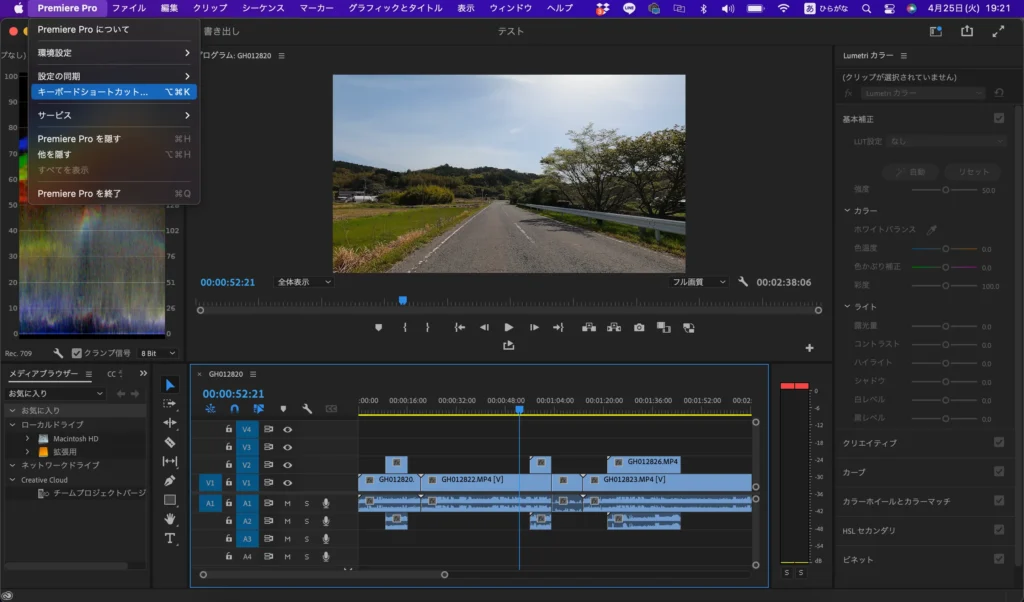Open the シーケンス menu
The image size is (1024, 602).
point(264,8)
